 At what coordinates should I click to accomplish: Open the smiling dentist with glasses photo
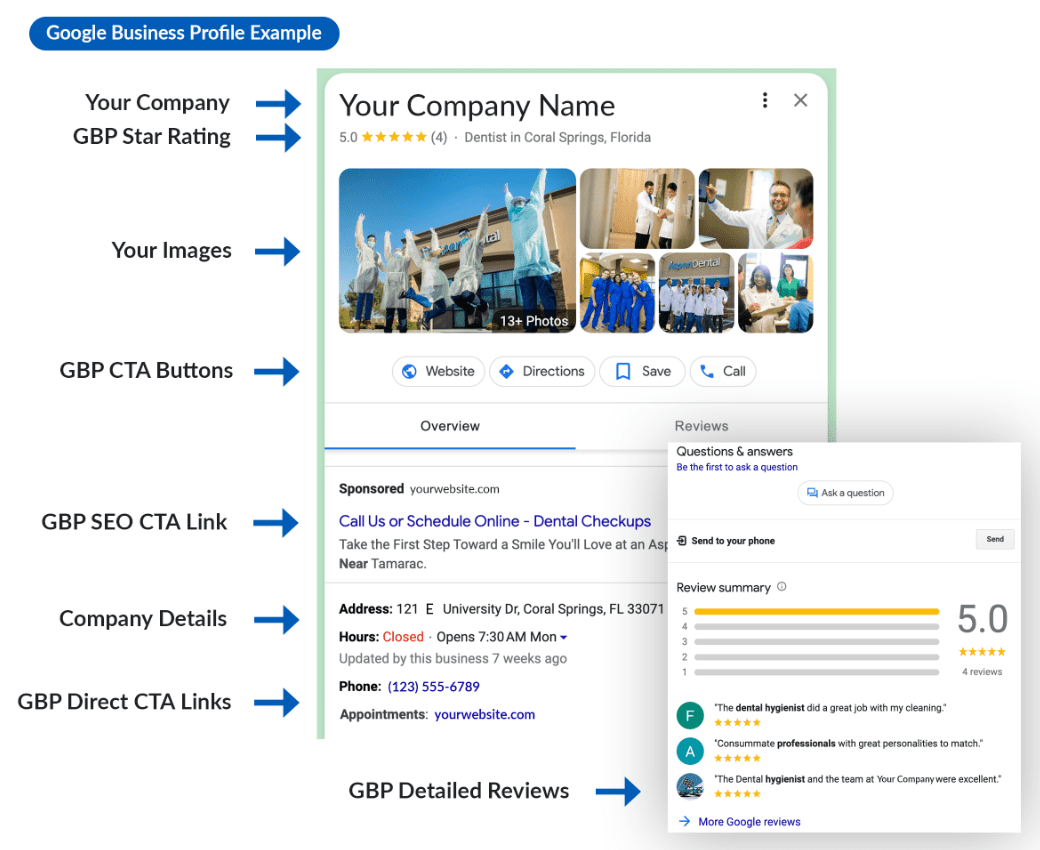coord(756,208)
